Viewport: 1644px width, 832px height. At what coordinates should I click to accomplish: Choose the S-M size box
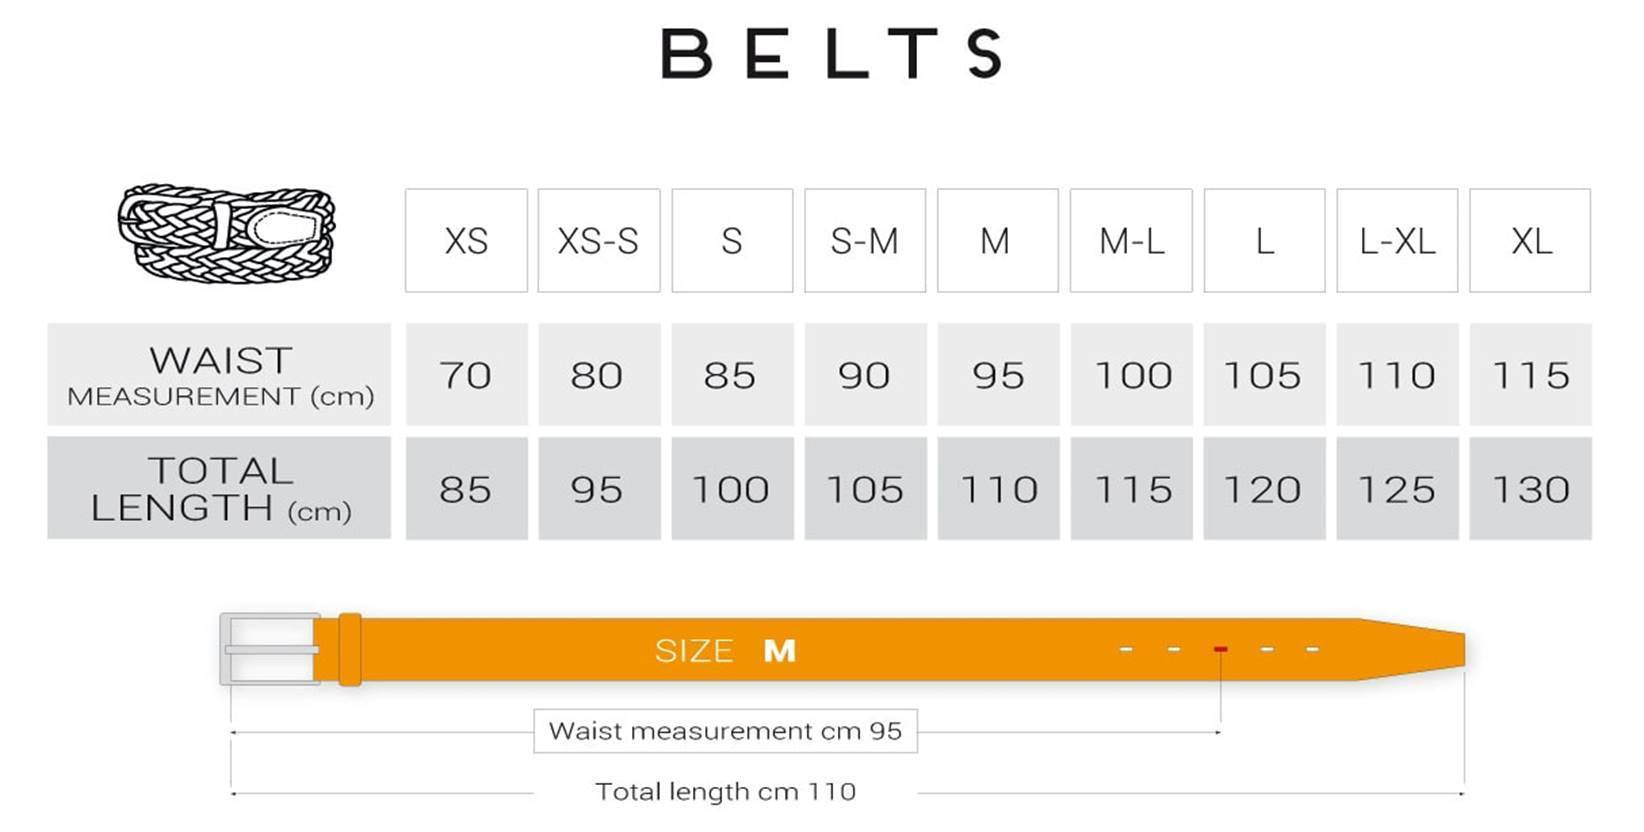coord(865,241)
